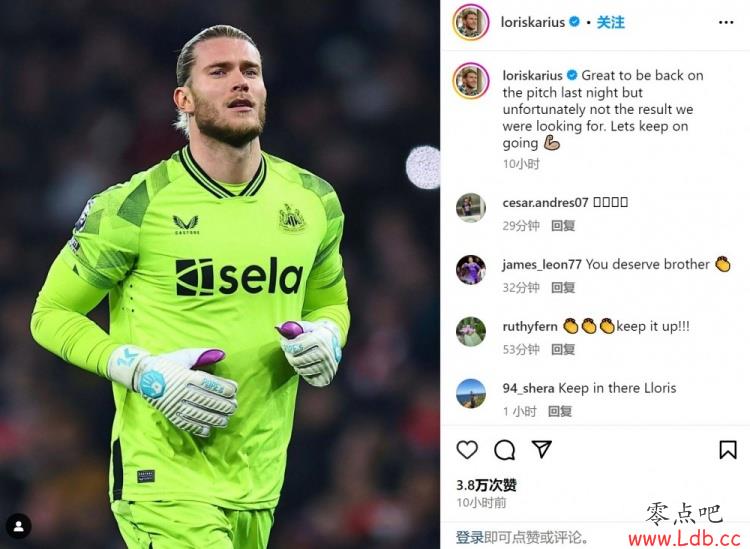Click 登录 login link at bottom
Screen dimensions: 750x549
pyautogui.click(x=469, y=538)
